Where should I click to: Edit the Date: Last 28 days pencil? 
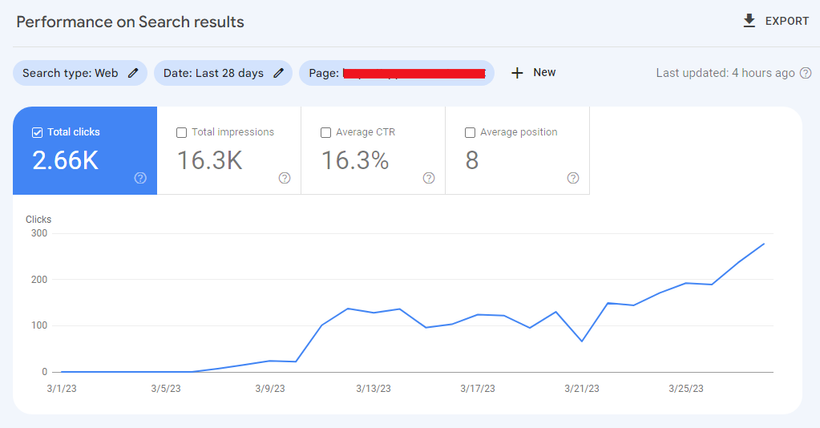coord(279,73)
